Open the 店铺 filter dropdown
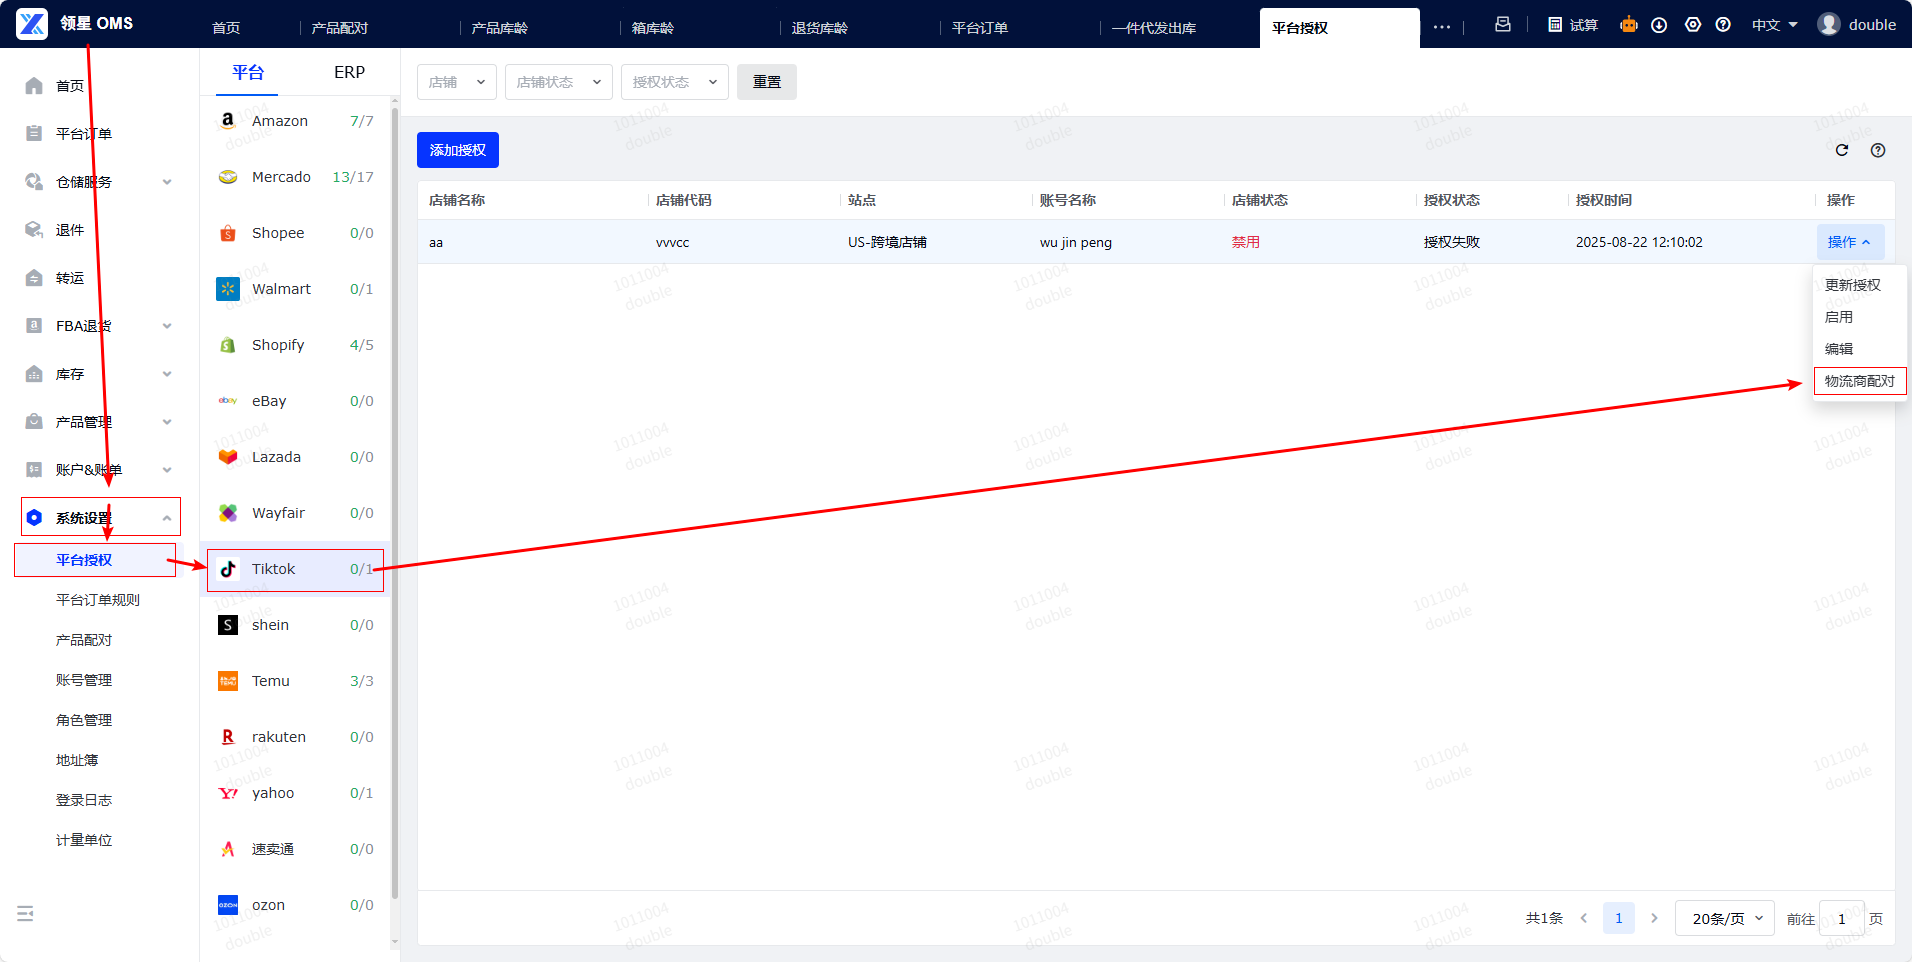 (x=457, y=82)
